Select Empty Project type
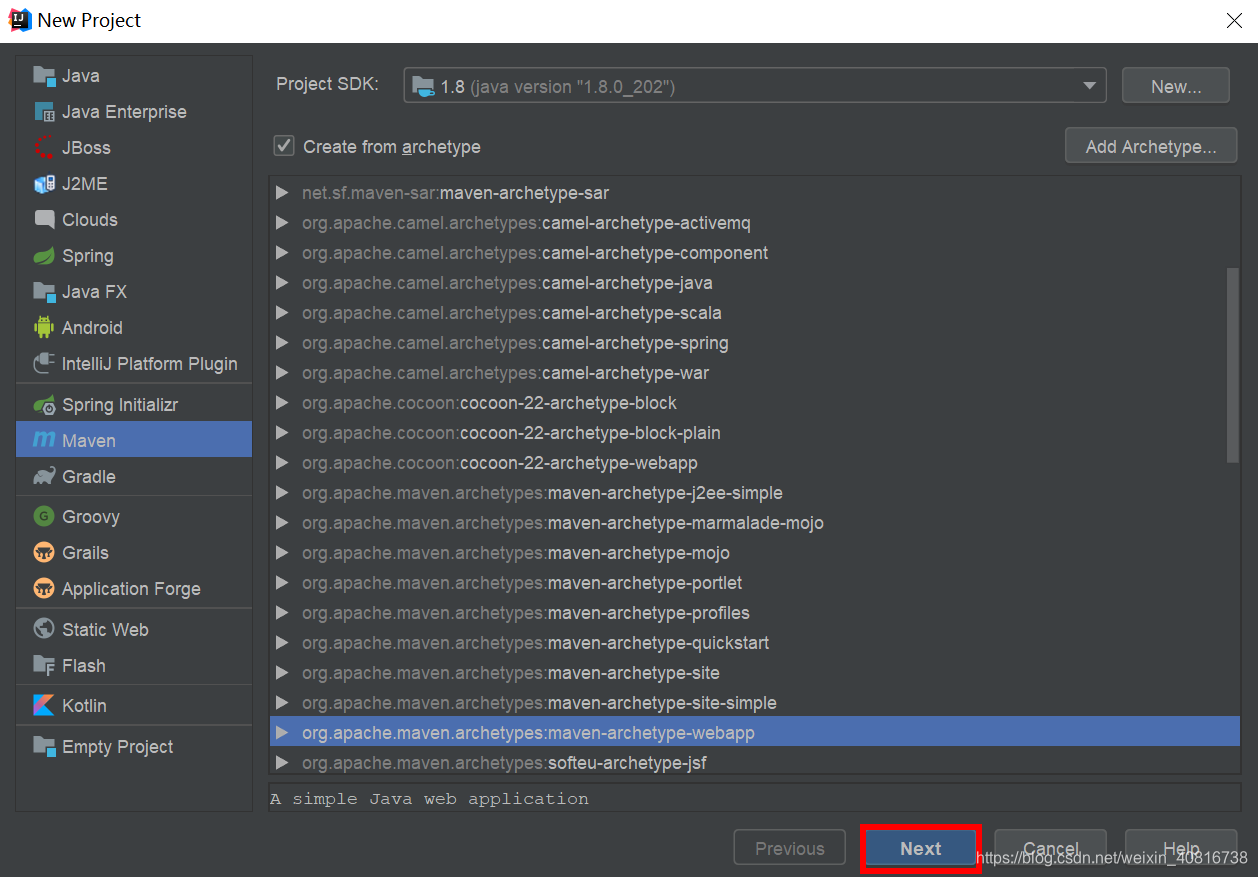Viewport: 1258px width, 877px height. click(x=134, y=747)
